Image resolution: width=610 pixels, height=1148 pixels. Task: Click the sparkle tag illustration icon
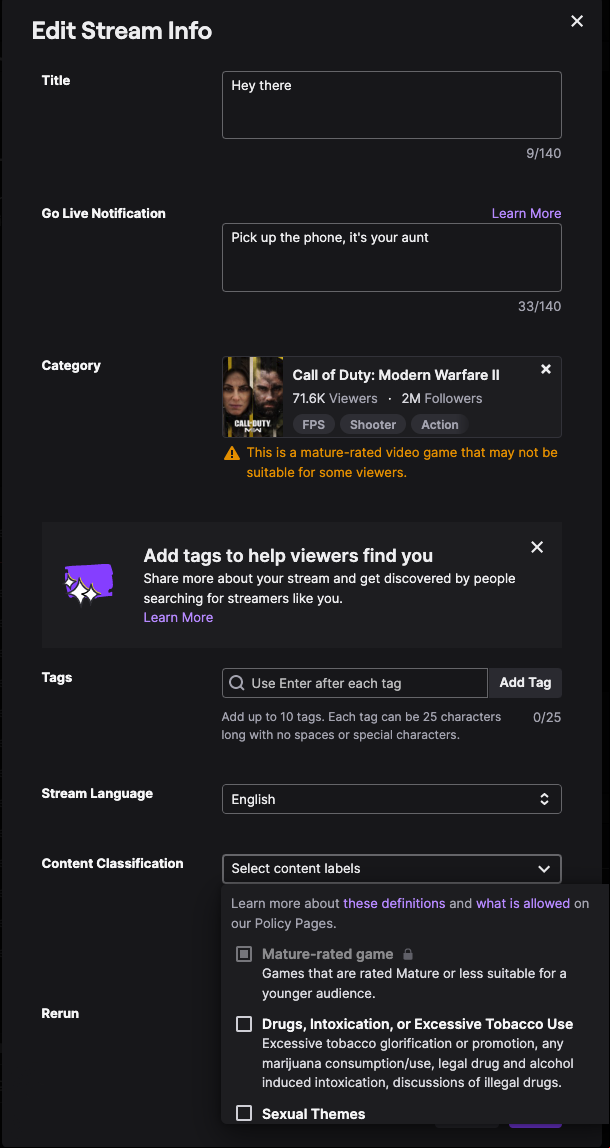pos(89,584)
